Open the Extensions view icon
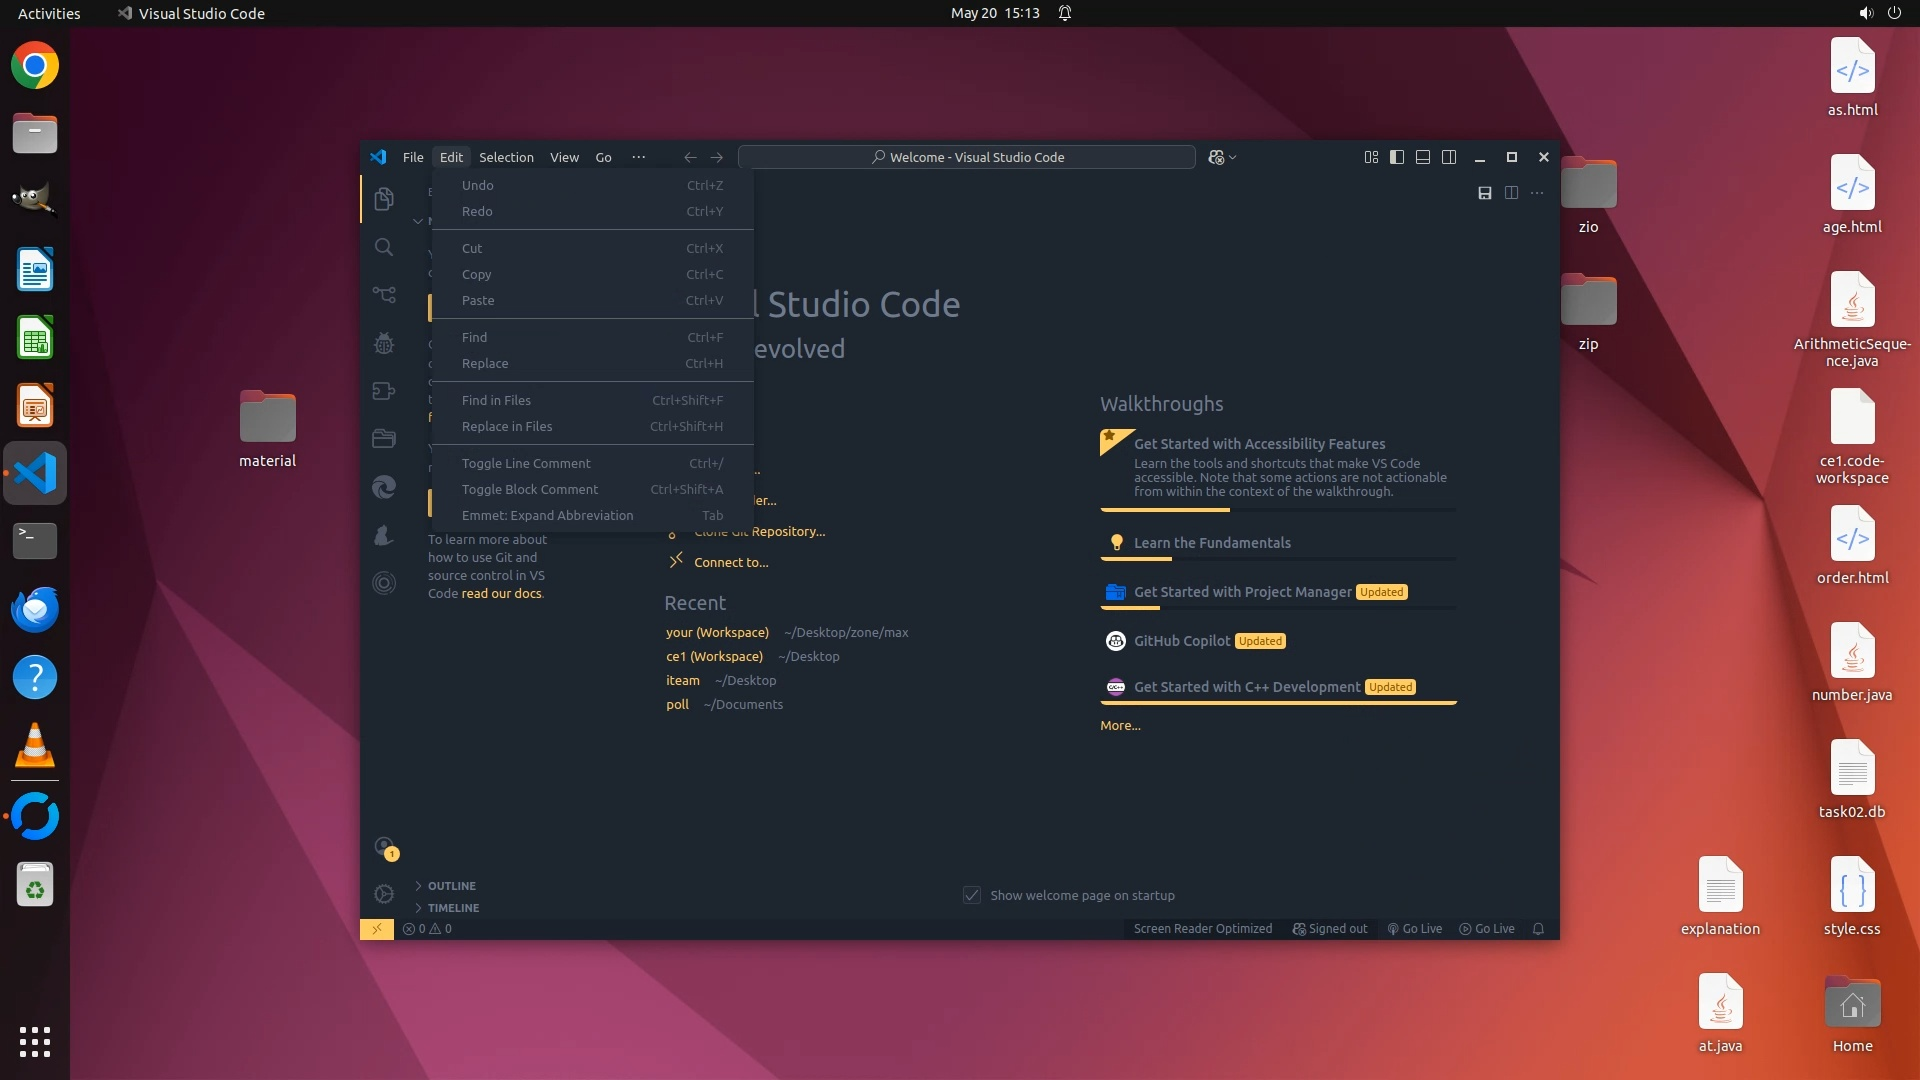1920x1080 pixels. (384, 391)
